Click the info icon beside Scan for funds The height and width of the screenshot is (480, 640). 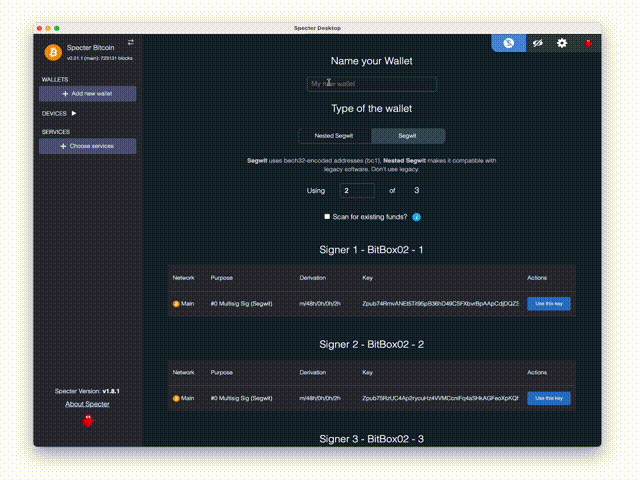pyautogui.click(x=416, y=217)
